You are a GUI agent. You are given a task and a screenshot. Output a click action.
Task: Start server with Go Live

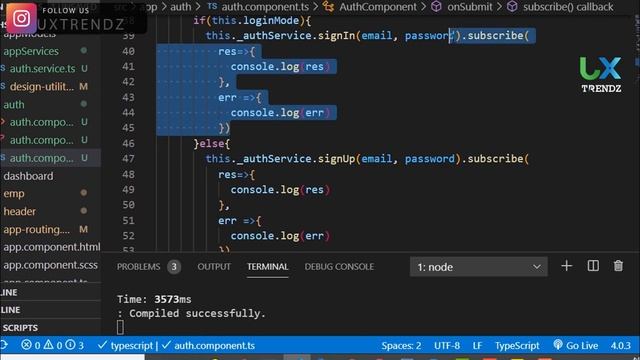click(x=576, y=346)
